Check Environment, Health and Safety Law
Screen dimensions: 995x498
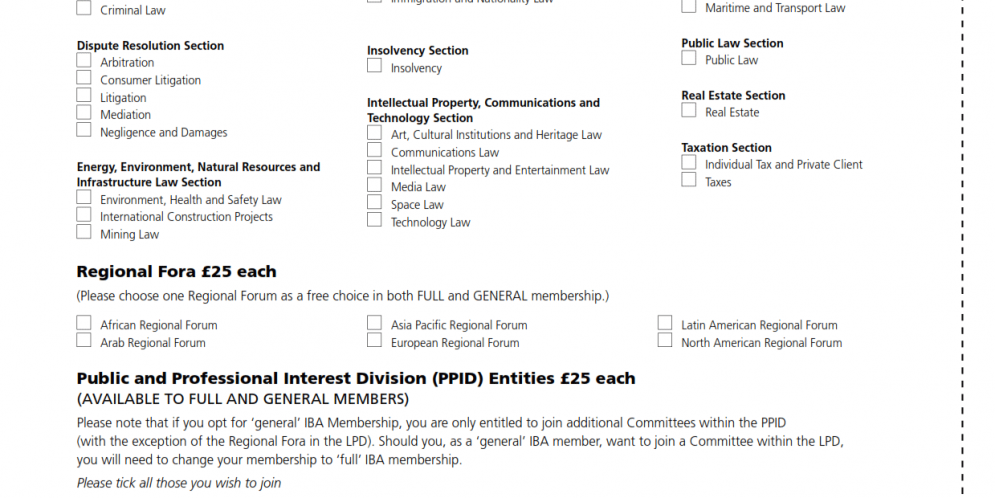[84, 199]
